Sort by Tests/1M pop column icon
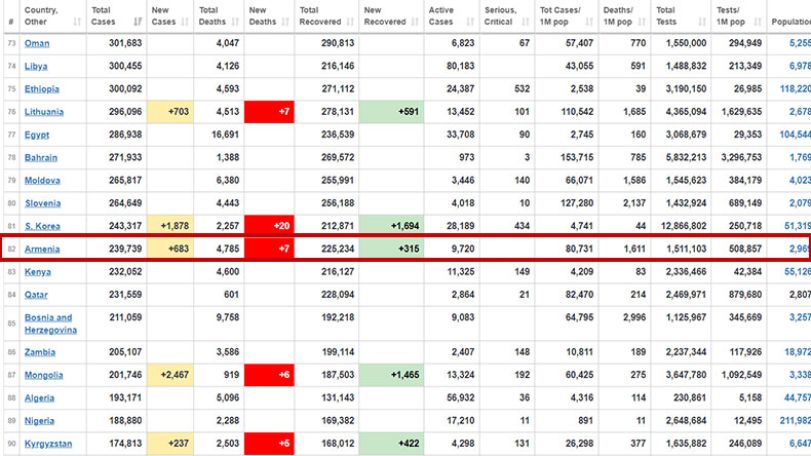This screenshot has height=456, width=811. tap(758, 22)
